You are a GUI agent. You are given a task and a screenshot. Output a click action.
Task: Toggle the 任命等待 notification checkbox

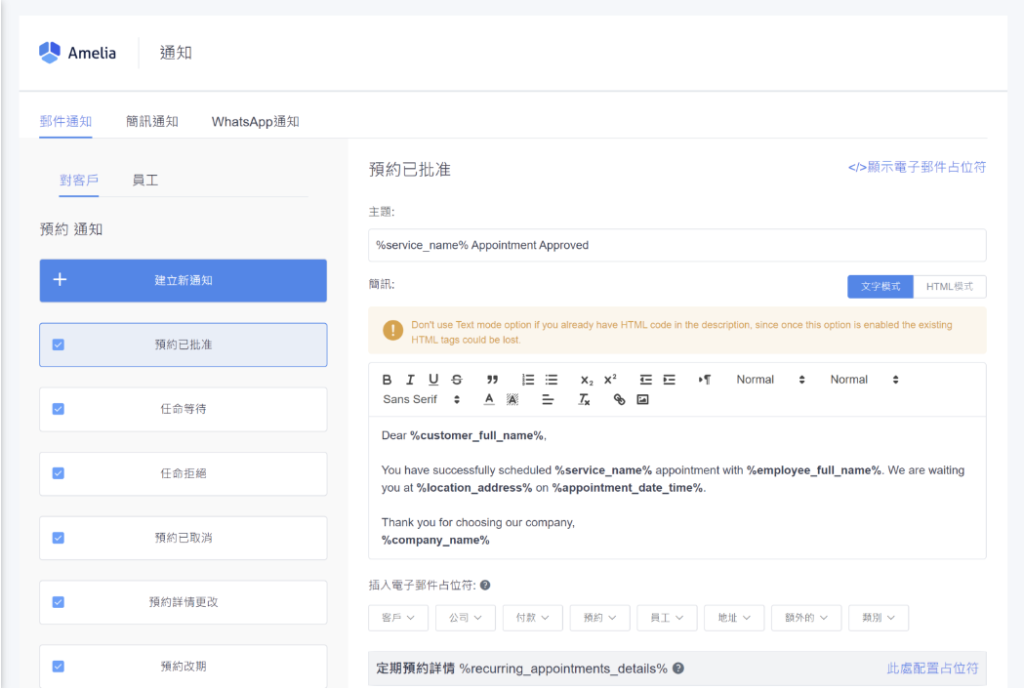(x=58, y=409)
